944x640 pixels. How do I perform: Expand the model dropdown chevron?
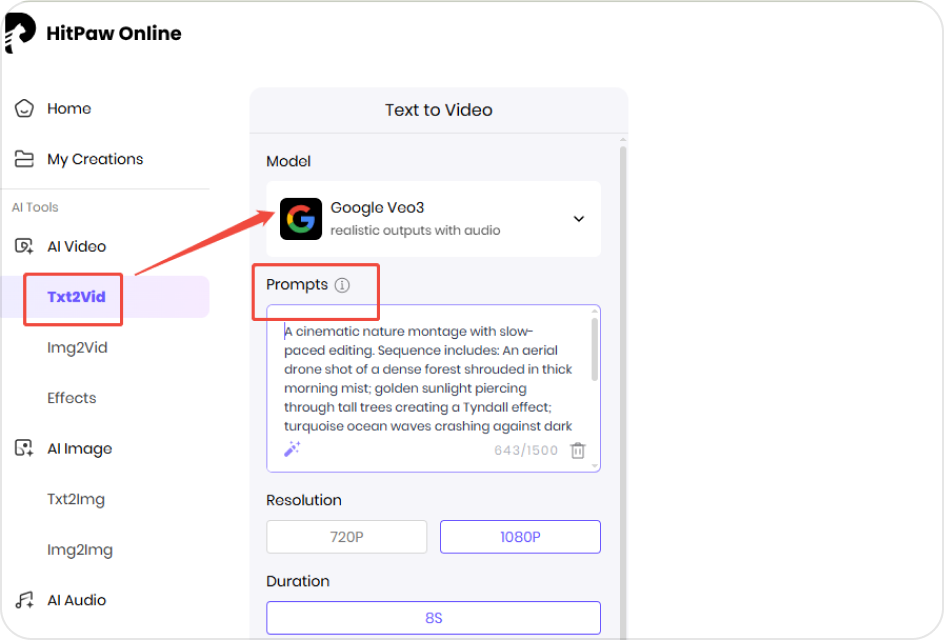[x=578, y=219]
